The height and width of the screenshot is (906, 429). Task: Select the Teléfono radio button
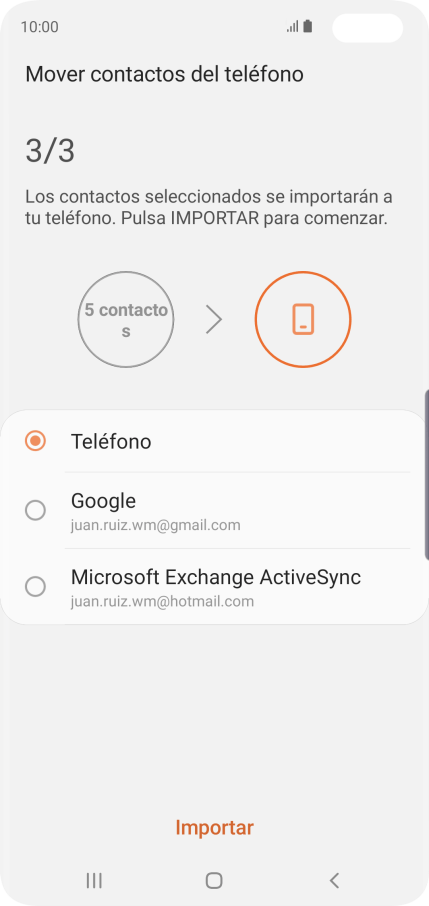[x=35, y=441]
